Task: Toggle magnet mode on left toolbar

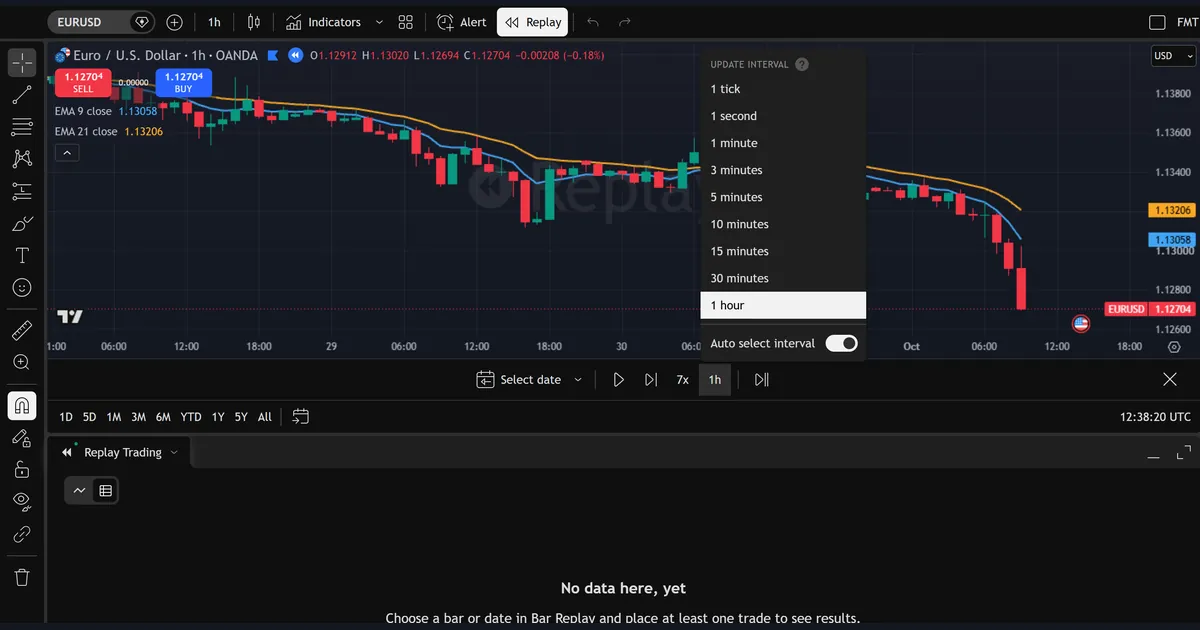Action: click(22, 405)
